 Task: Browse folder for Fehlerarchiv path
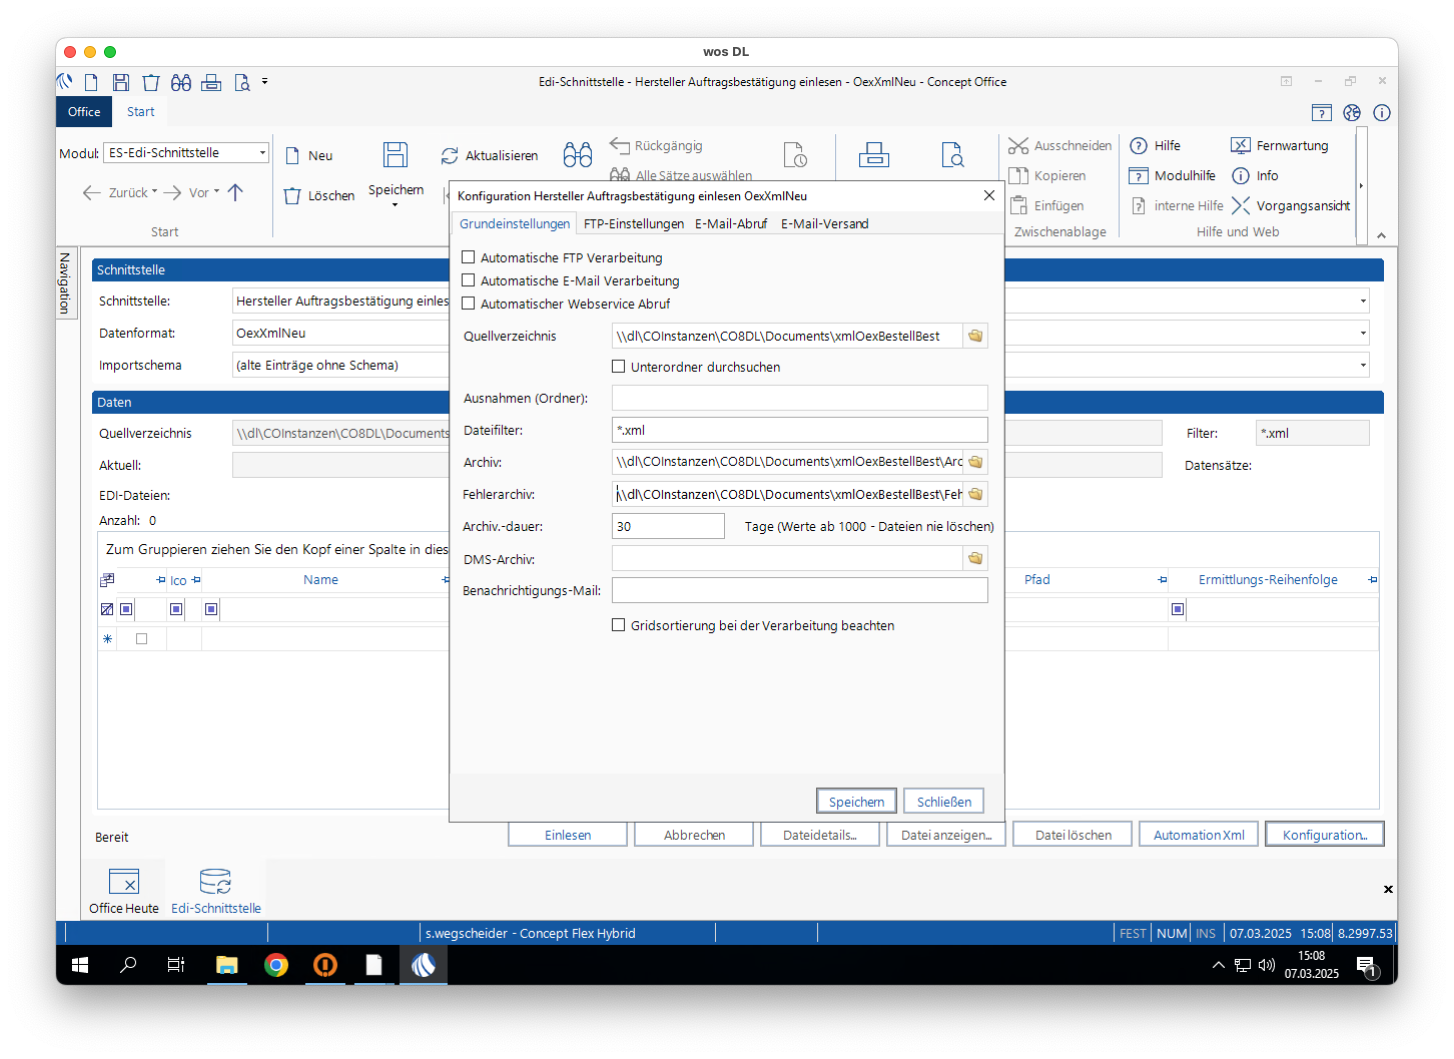(976, 494)
